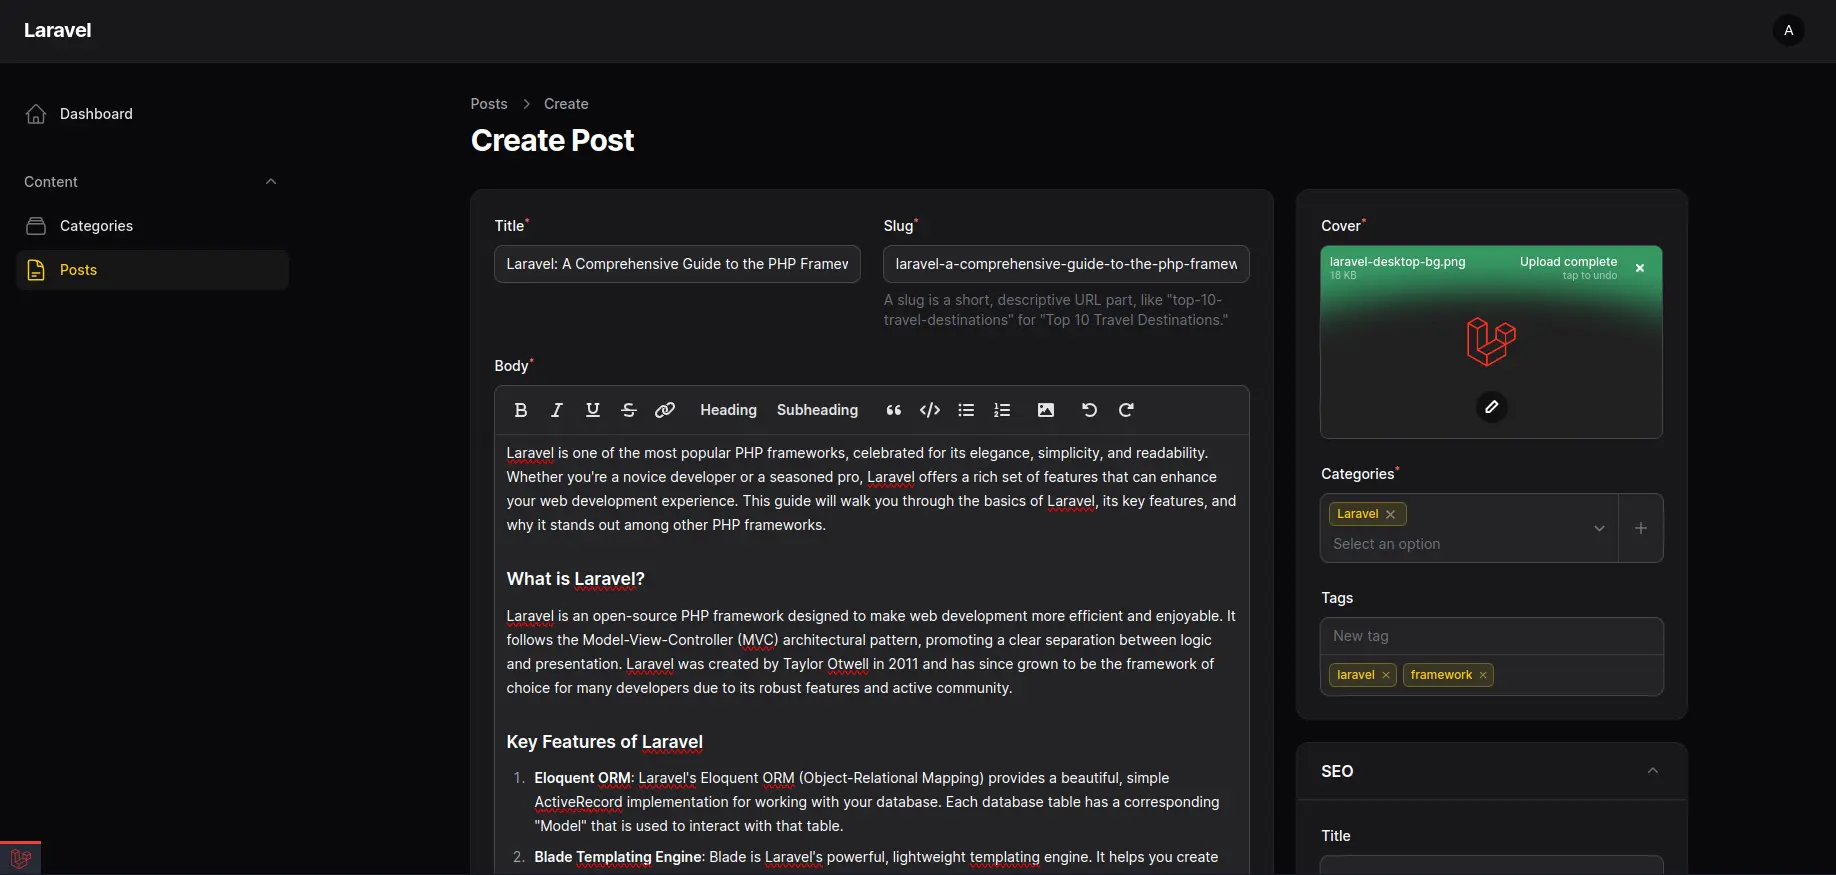
Task: Open the Categories select dropdown arrow
Action: pyautogui.click(x=1599, y=528)
